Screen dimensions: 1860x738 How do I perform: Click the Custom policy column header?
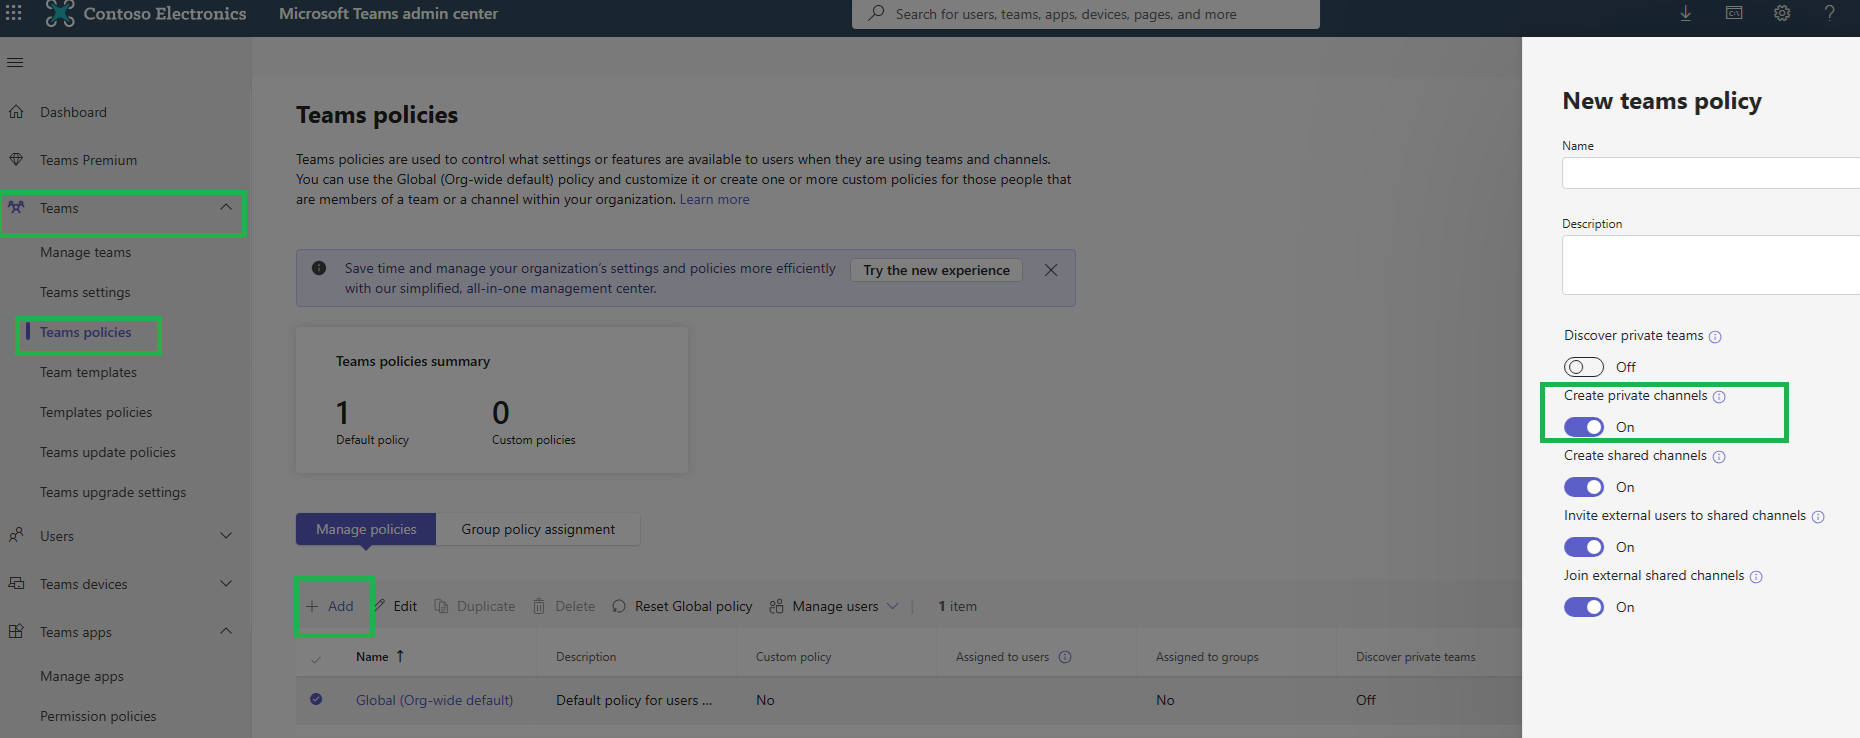tap(793, 657)
